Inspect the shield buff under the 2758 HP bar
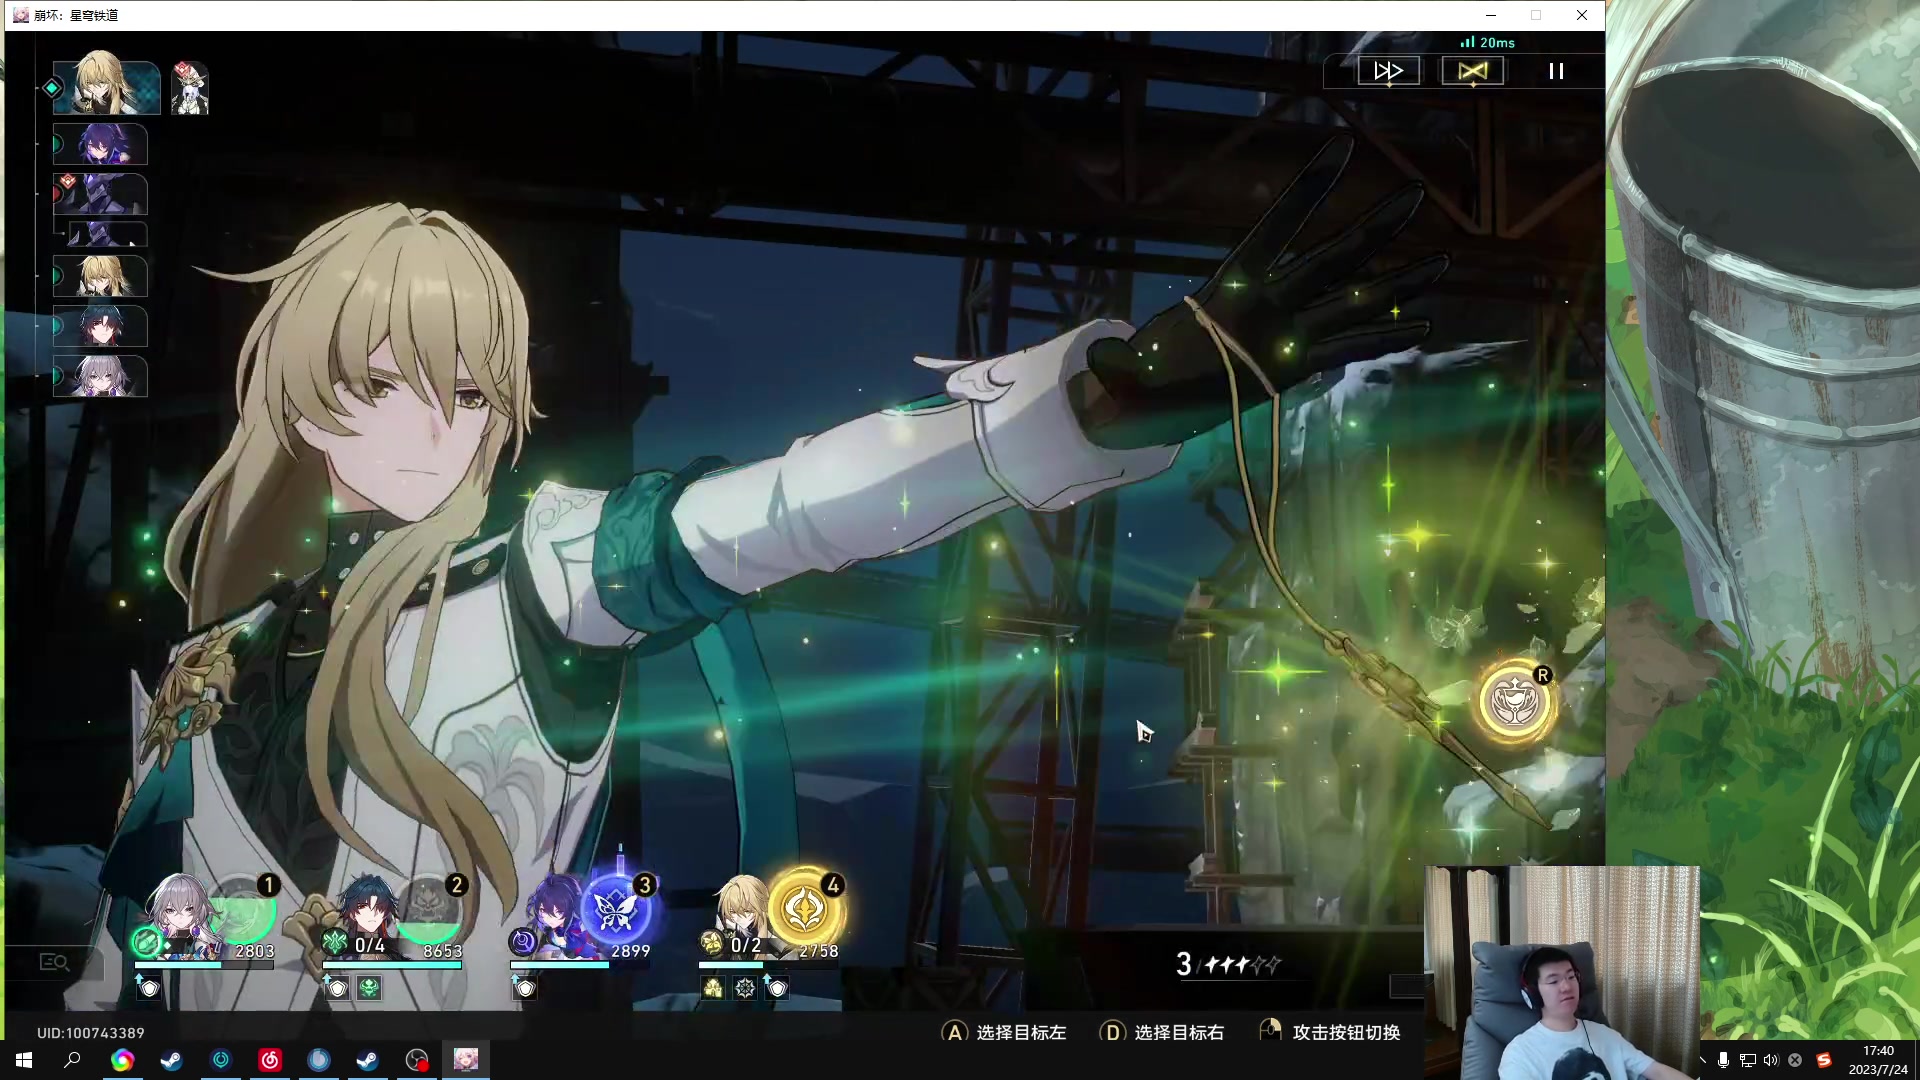This screenshot has width=1920, height=1080. point(777,989)
